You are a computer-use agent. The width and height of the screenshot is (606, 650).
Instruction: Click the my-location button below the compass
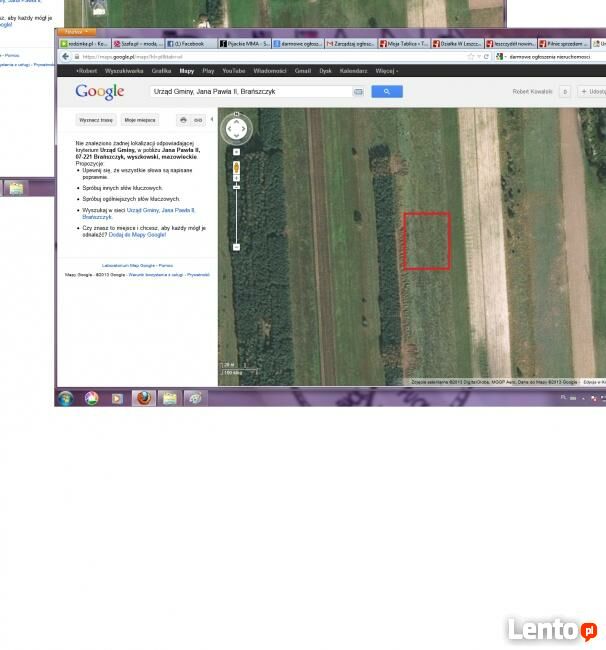point(236,152)
